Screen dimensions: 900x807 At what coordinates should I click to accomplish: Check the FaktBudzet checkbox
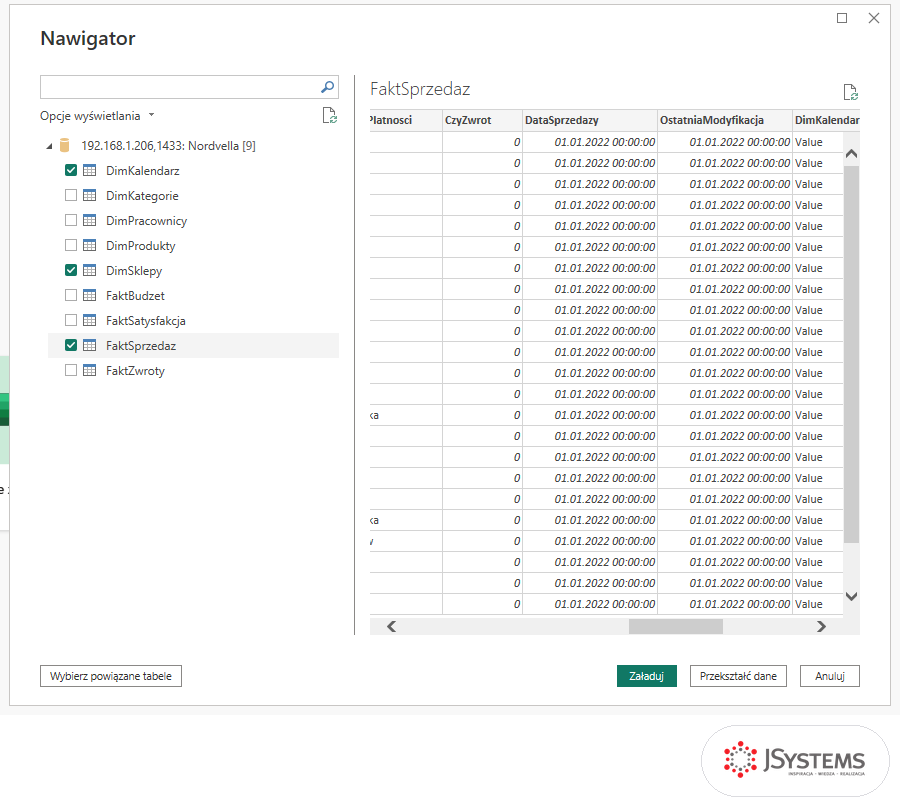coord(71,296)
